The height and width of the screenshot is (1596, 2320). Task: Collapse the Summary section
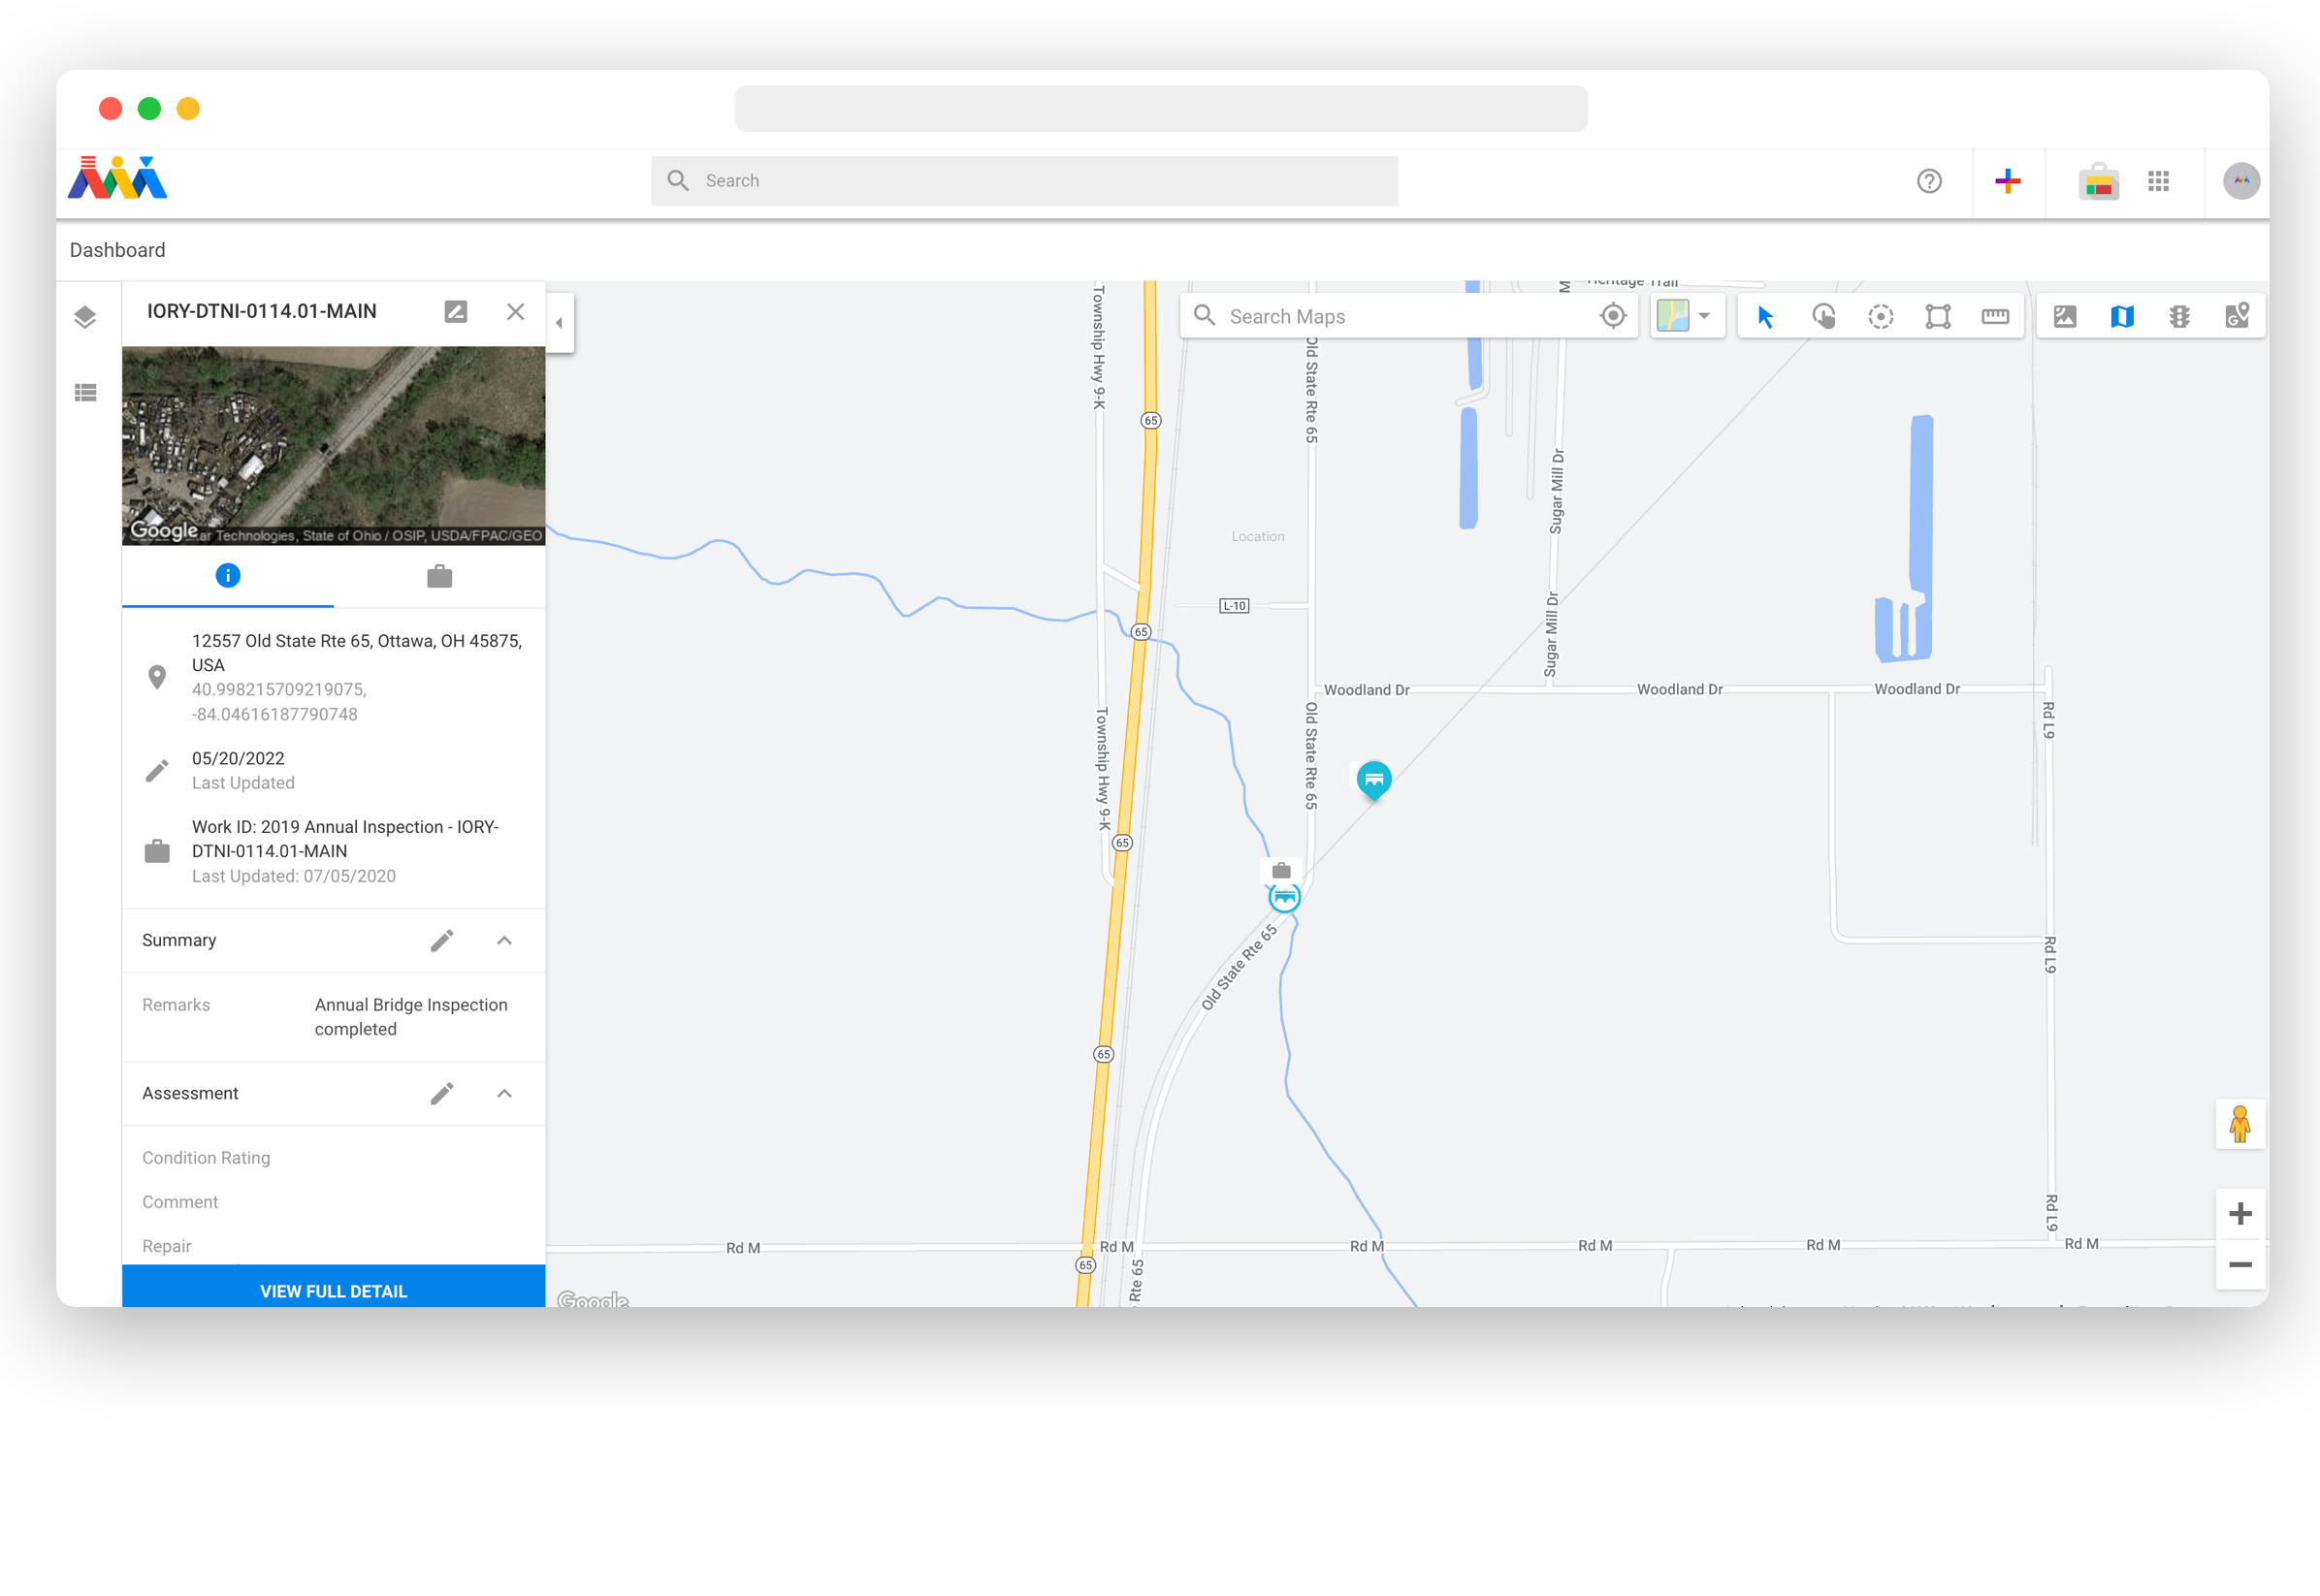505,941
